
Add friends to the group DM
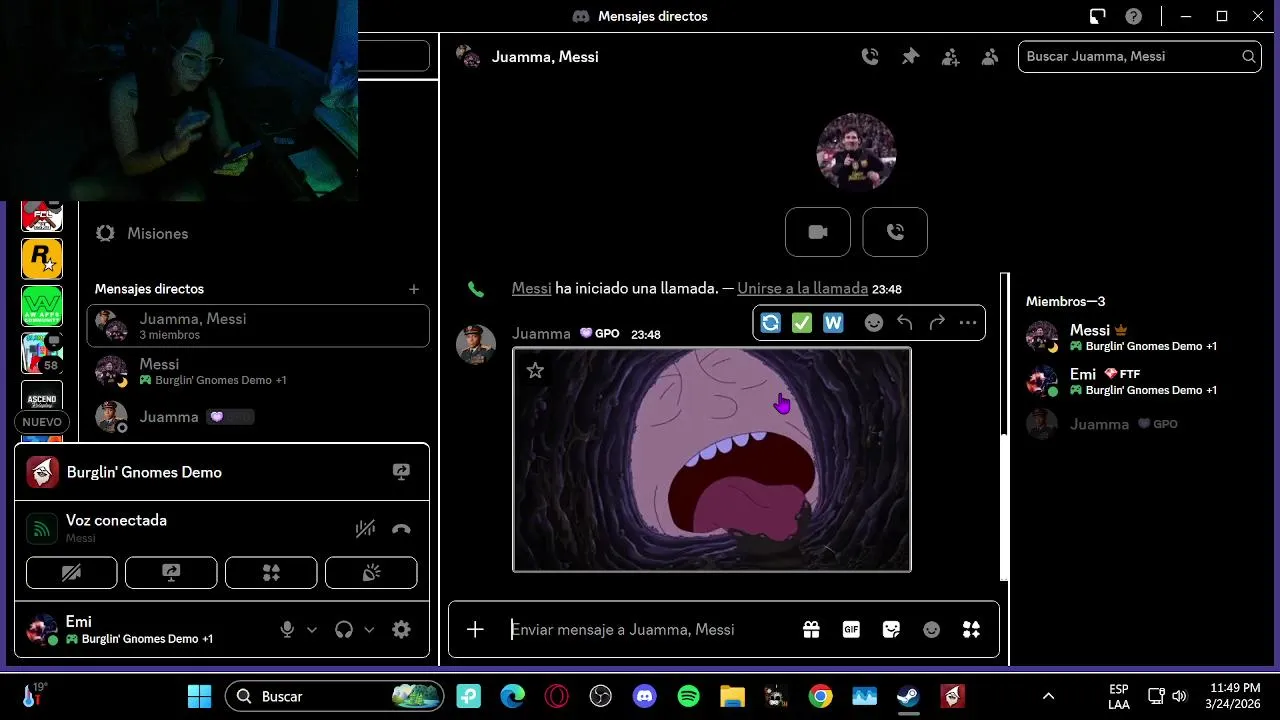click(950, 57)
